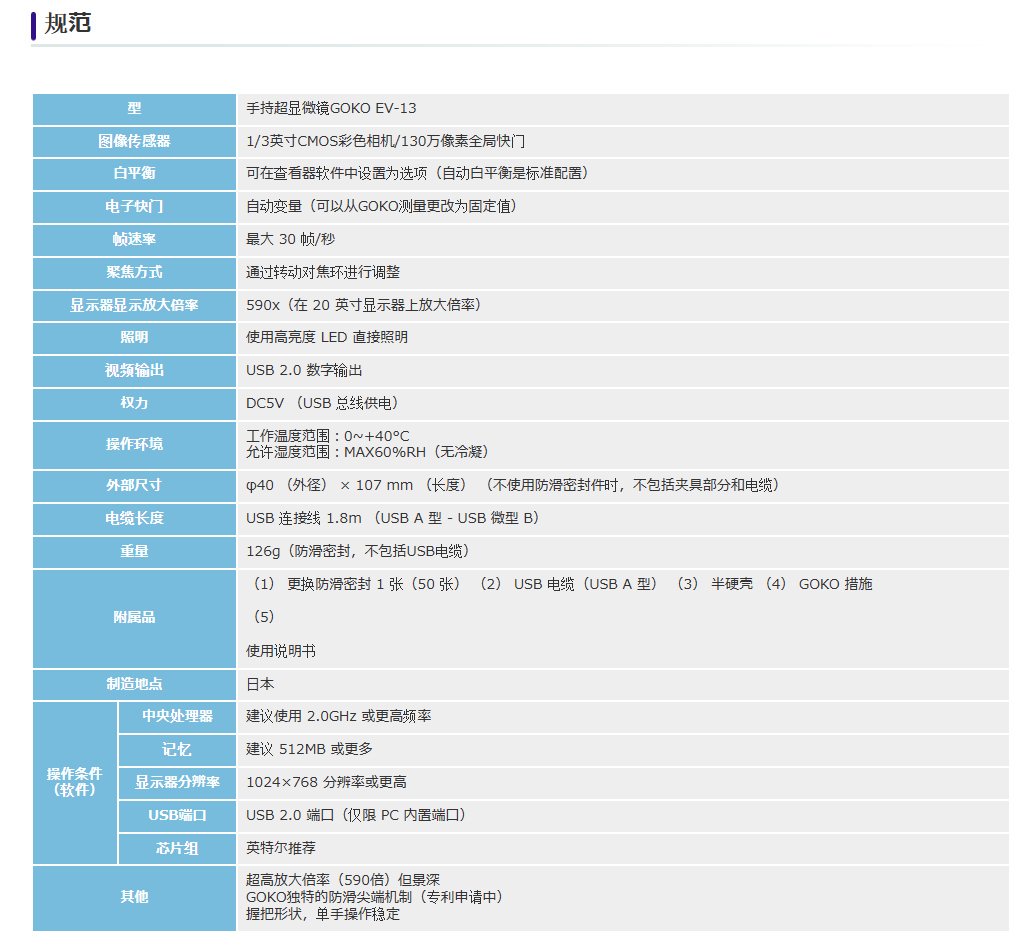Click the DC5V（USB 总线供电）value
Image resolution: width=1031 pixels, height=937 pixels.
point(324,404)
